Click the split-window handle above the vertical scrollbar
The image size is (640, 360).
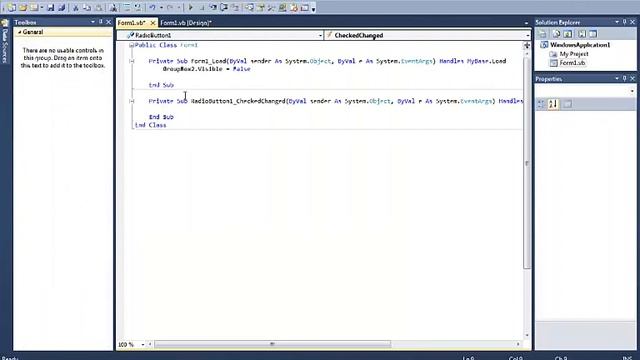[527, 45]
